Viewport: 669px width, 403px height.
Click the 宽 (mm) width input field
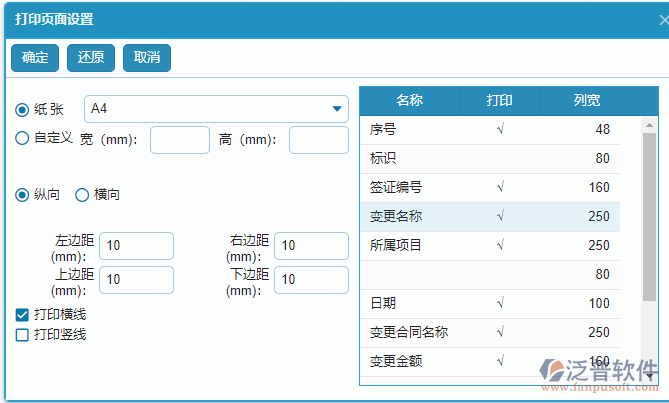[x=180, y=140]
